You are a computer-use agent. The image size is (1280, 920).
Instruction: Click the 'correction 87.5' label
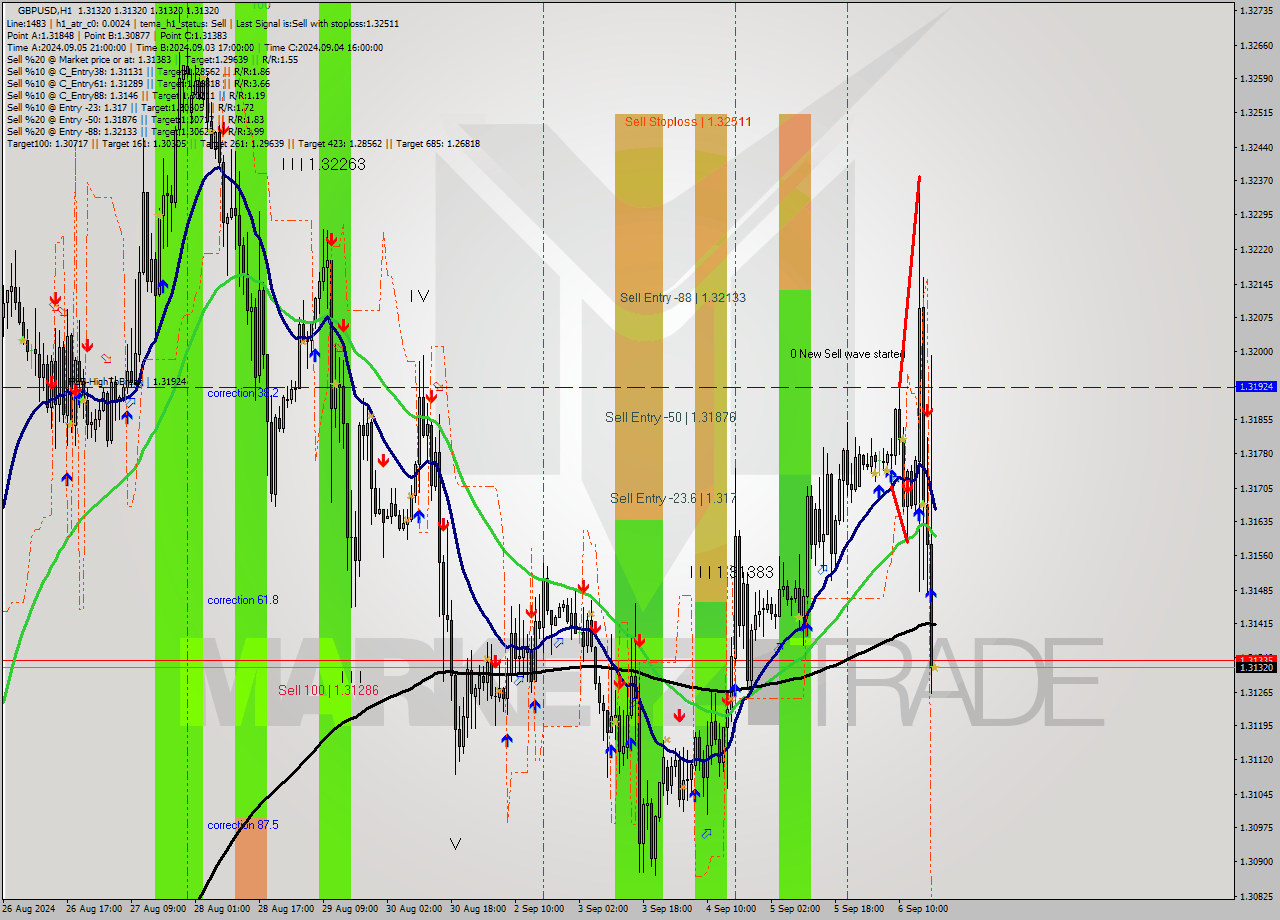point(243,825)
